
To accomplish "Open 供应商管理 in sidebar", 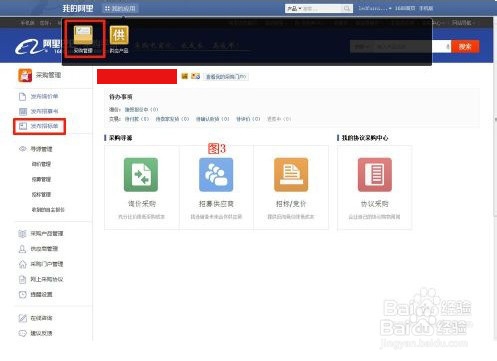I will (44, 249).
